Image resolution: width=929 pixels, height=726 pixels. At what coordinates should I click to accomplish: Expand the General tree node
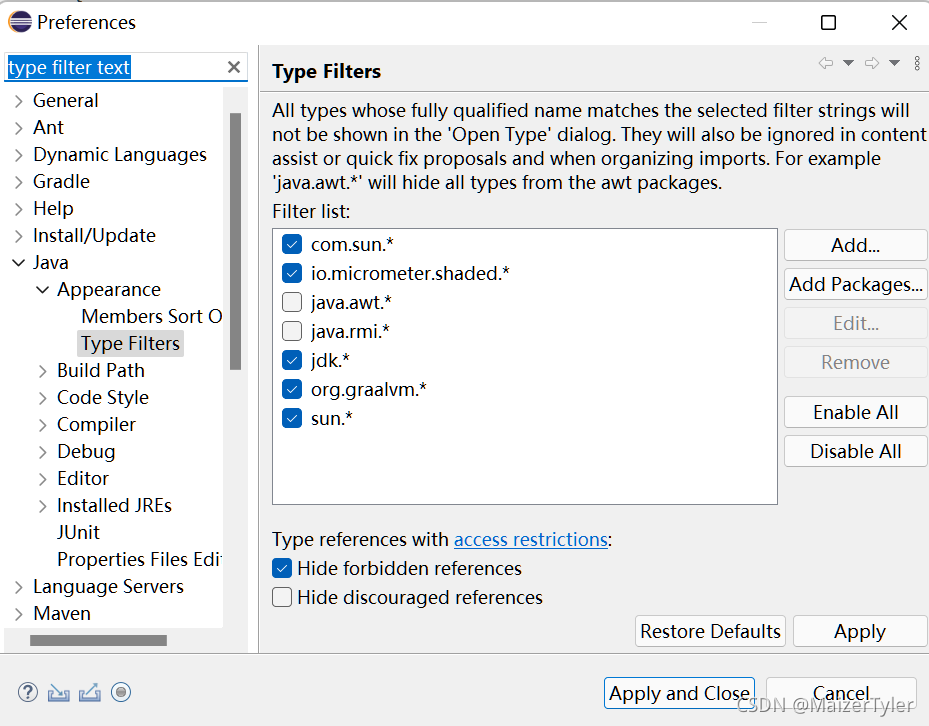coord(17,100)
